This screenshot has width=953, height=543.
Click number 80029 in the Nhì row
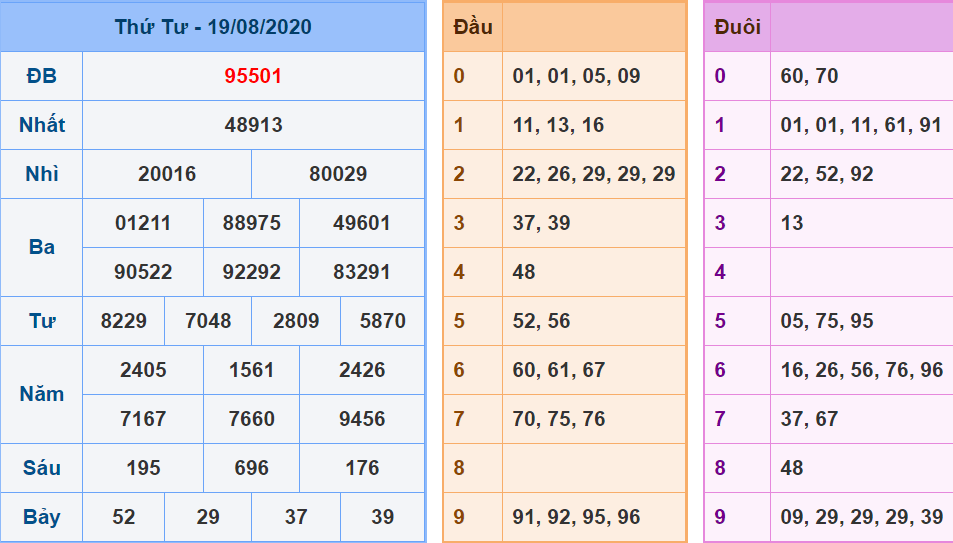(x=338, y=174)
